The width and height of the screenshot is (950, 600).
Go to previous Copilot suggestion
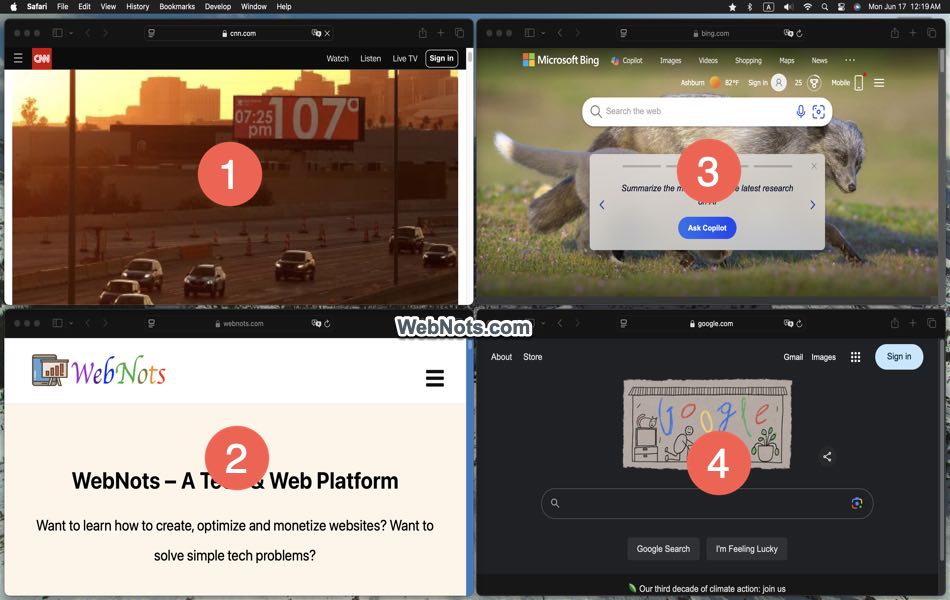pos(602,205)
